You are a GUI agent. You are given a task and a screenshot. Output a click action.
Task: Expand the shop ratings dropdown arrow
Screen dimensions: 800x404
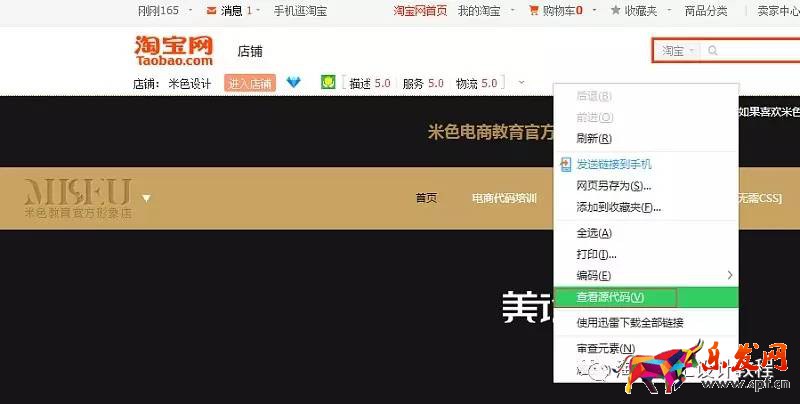coord(521,83)
